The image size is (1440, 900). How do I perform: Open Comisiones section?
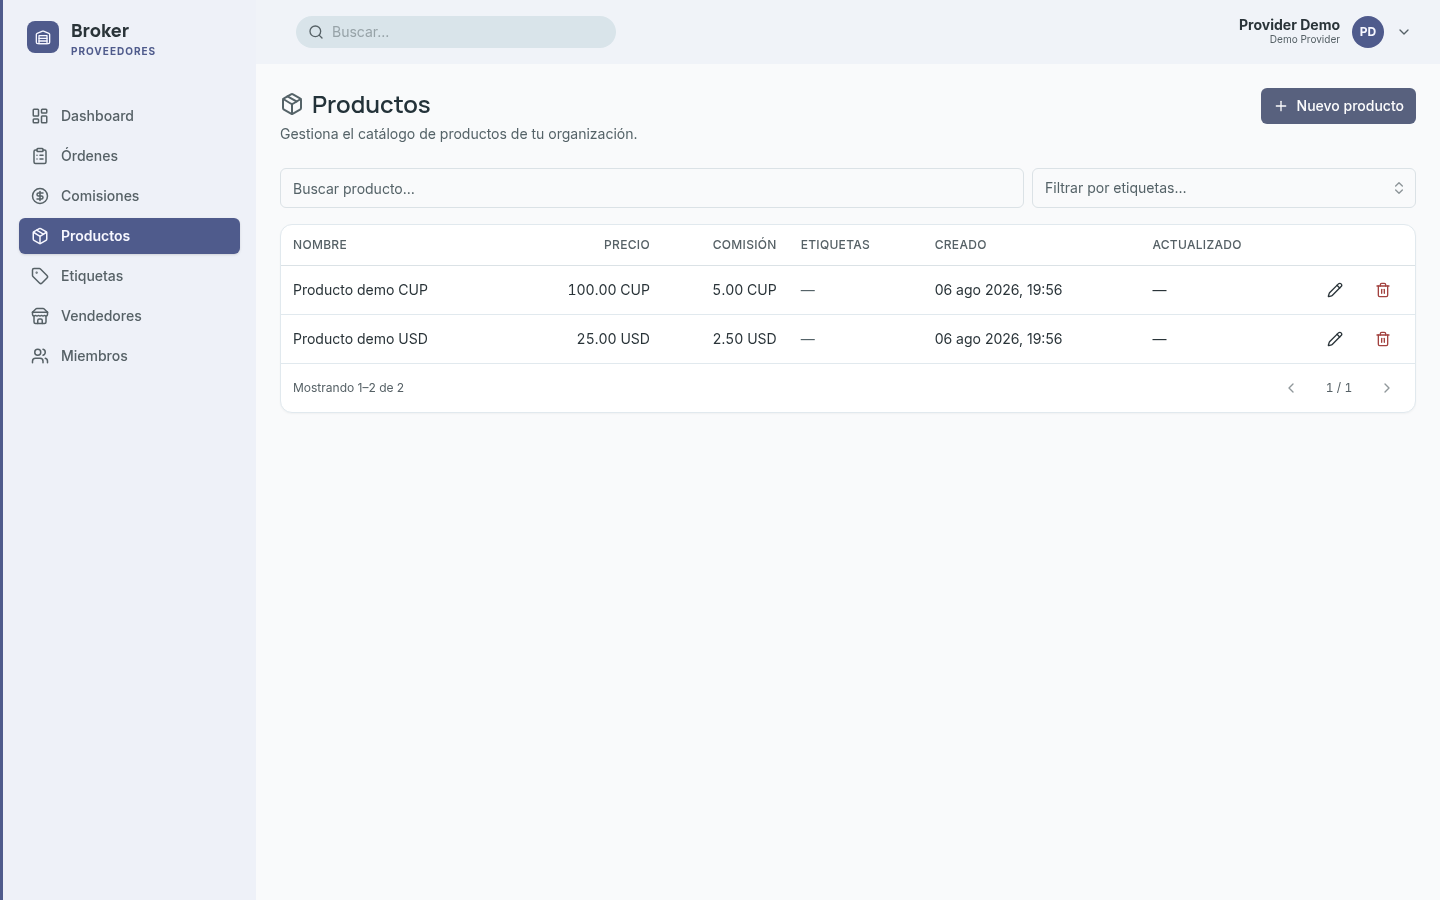click(x=129, y=196)
